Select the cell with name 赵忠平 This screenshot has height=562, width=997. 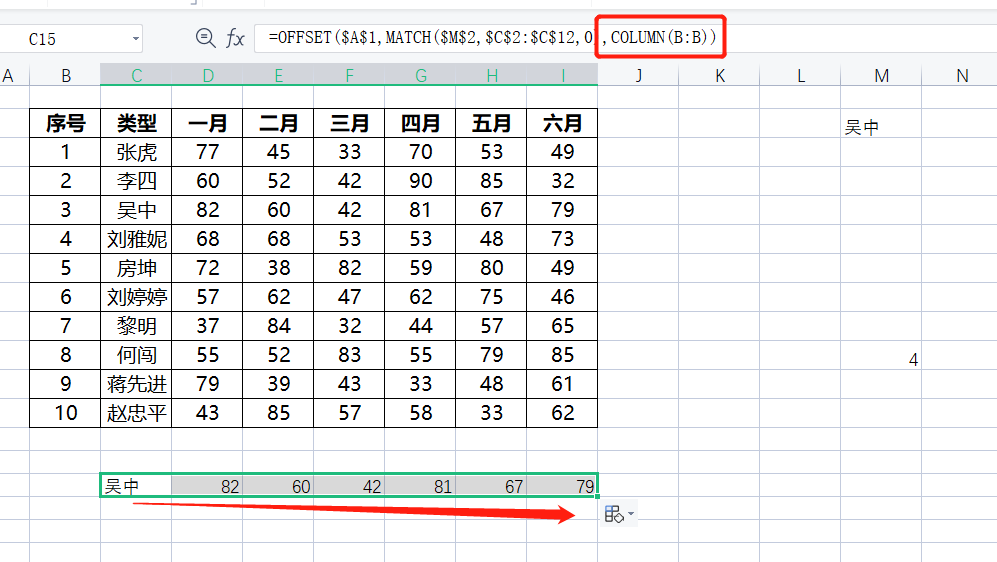coord(136,413)
